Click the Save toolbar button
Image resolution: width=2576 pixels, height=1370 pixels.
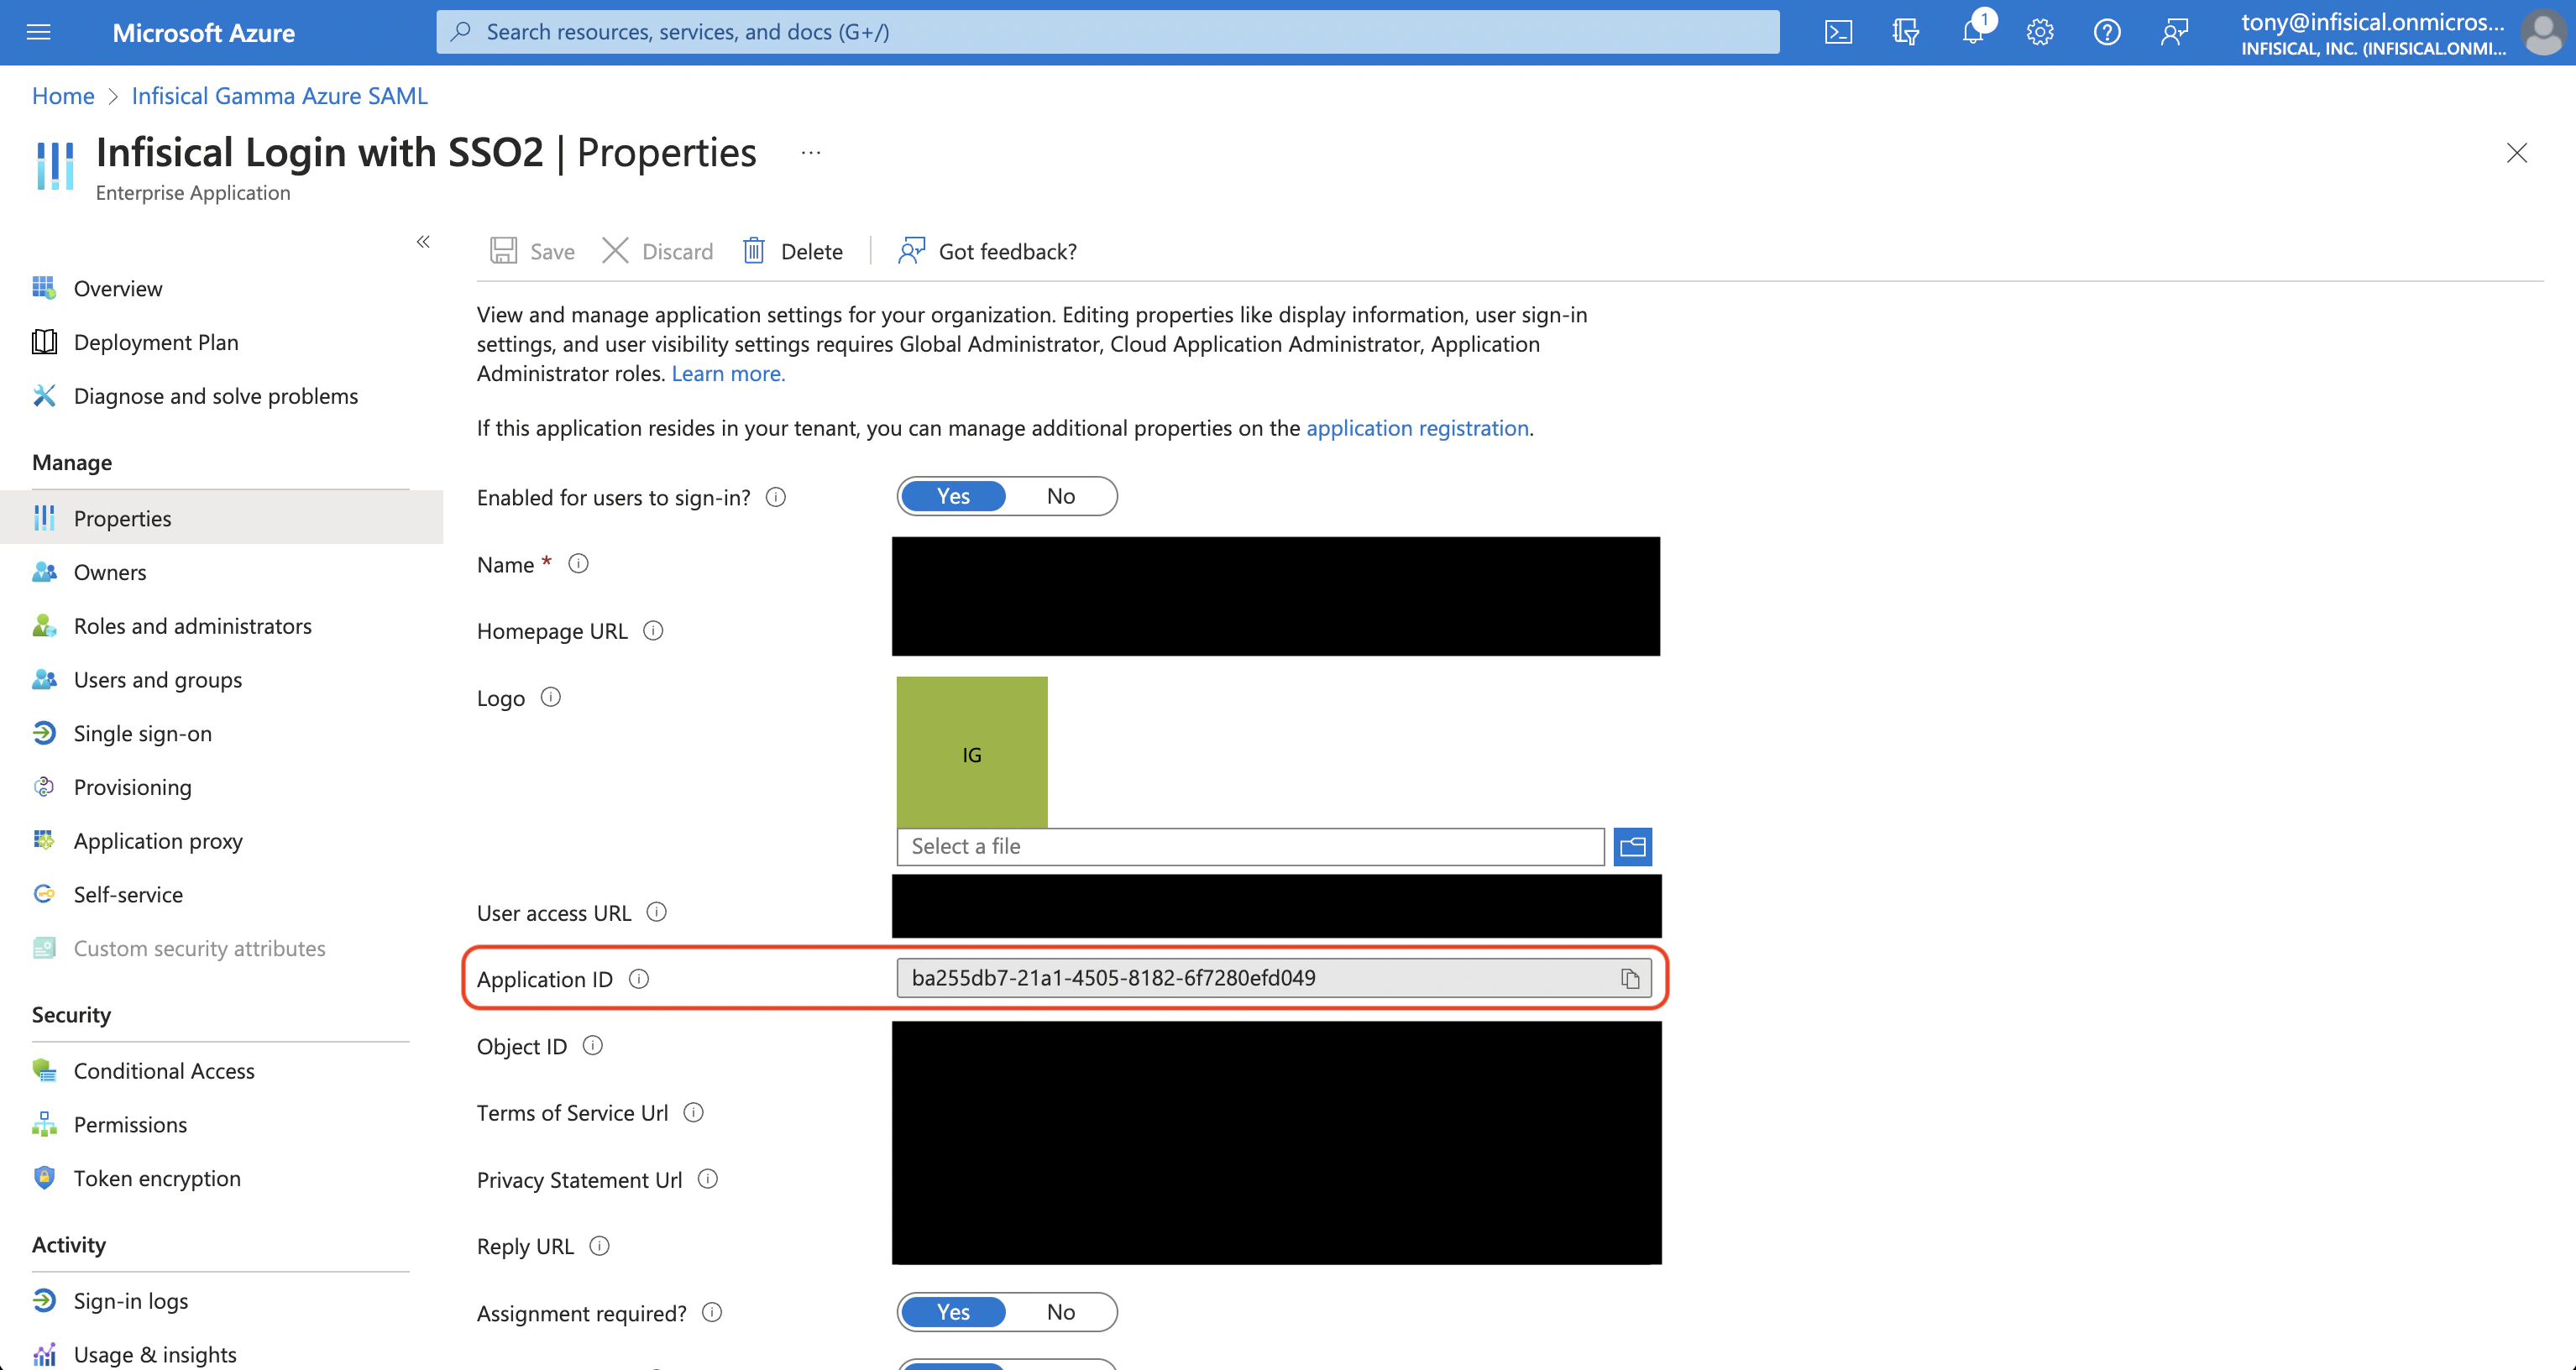tap(532, 250)
